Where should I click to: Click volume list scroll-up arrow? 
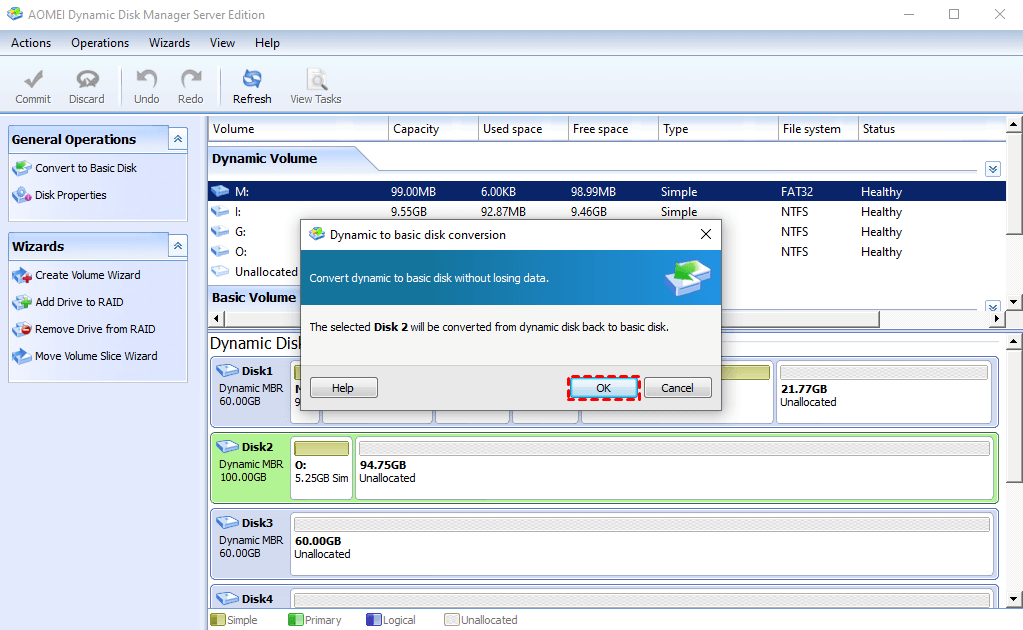[1013, 124]
